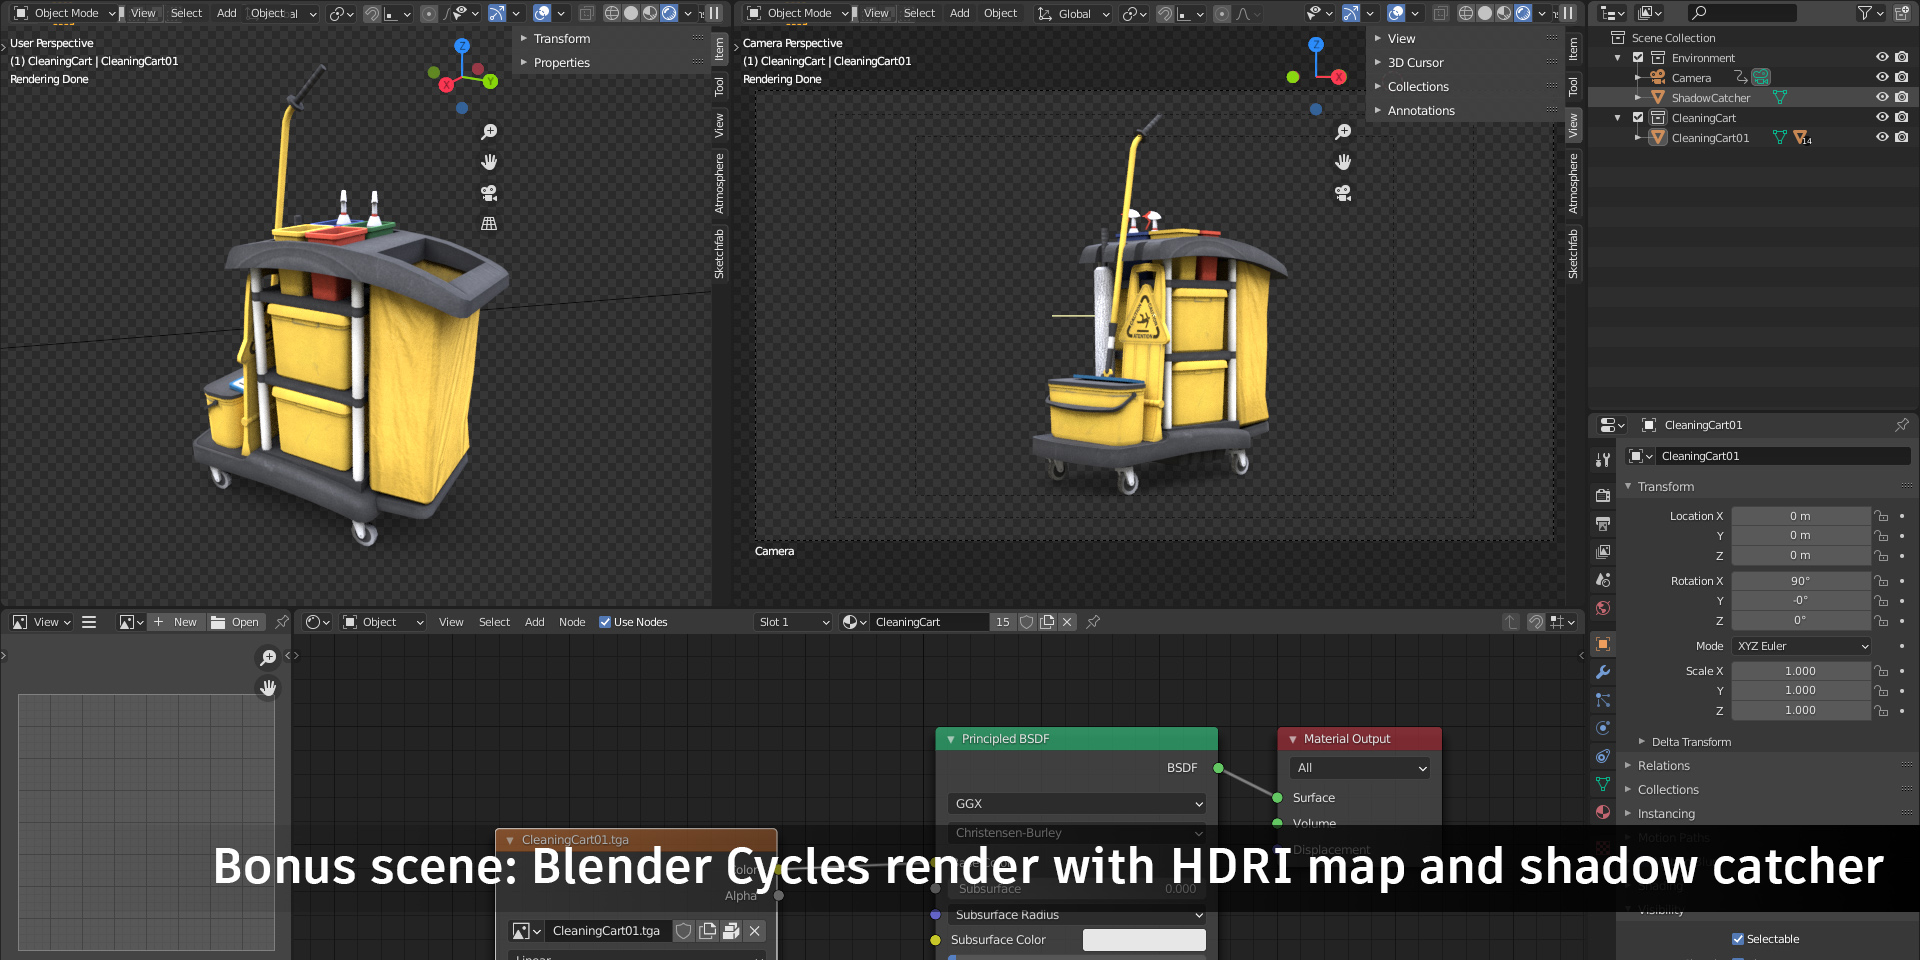The width and height of the screenshot is (1920, 960).
Task: Hide ShadowCatcher with eye icon
Action: (1882, 97)
